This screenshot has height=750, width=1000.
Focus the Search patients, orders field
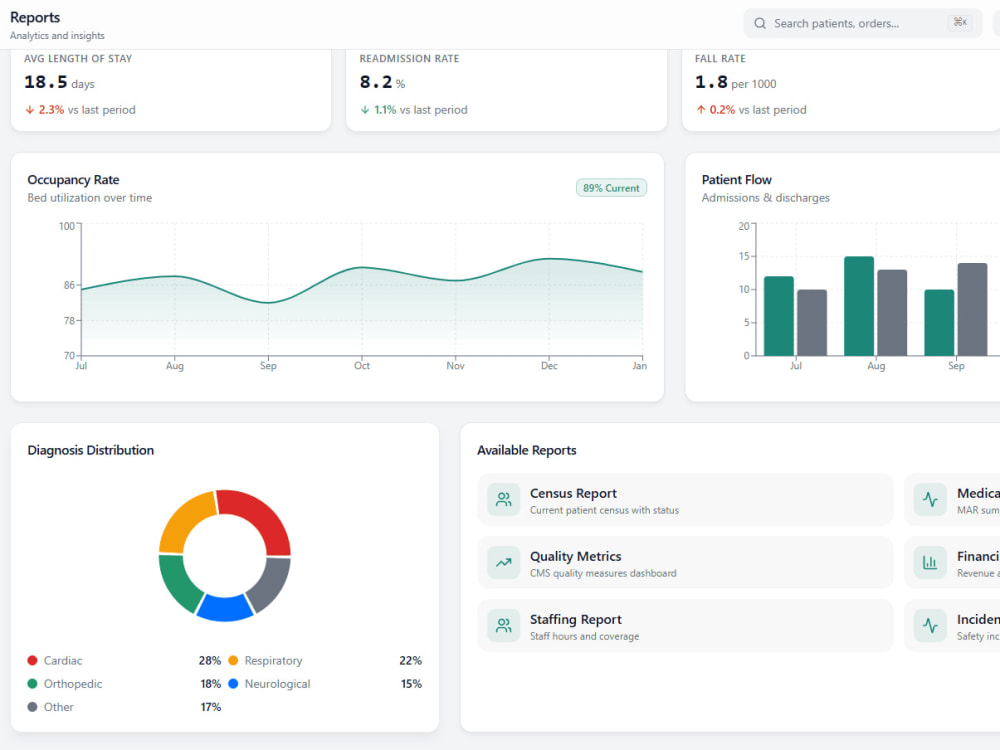click(862, 24)
